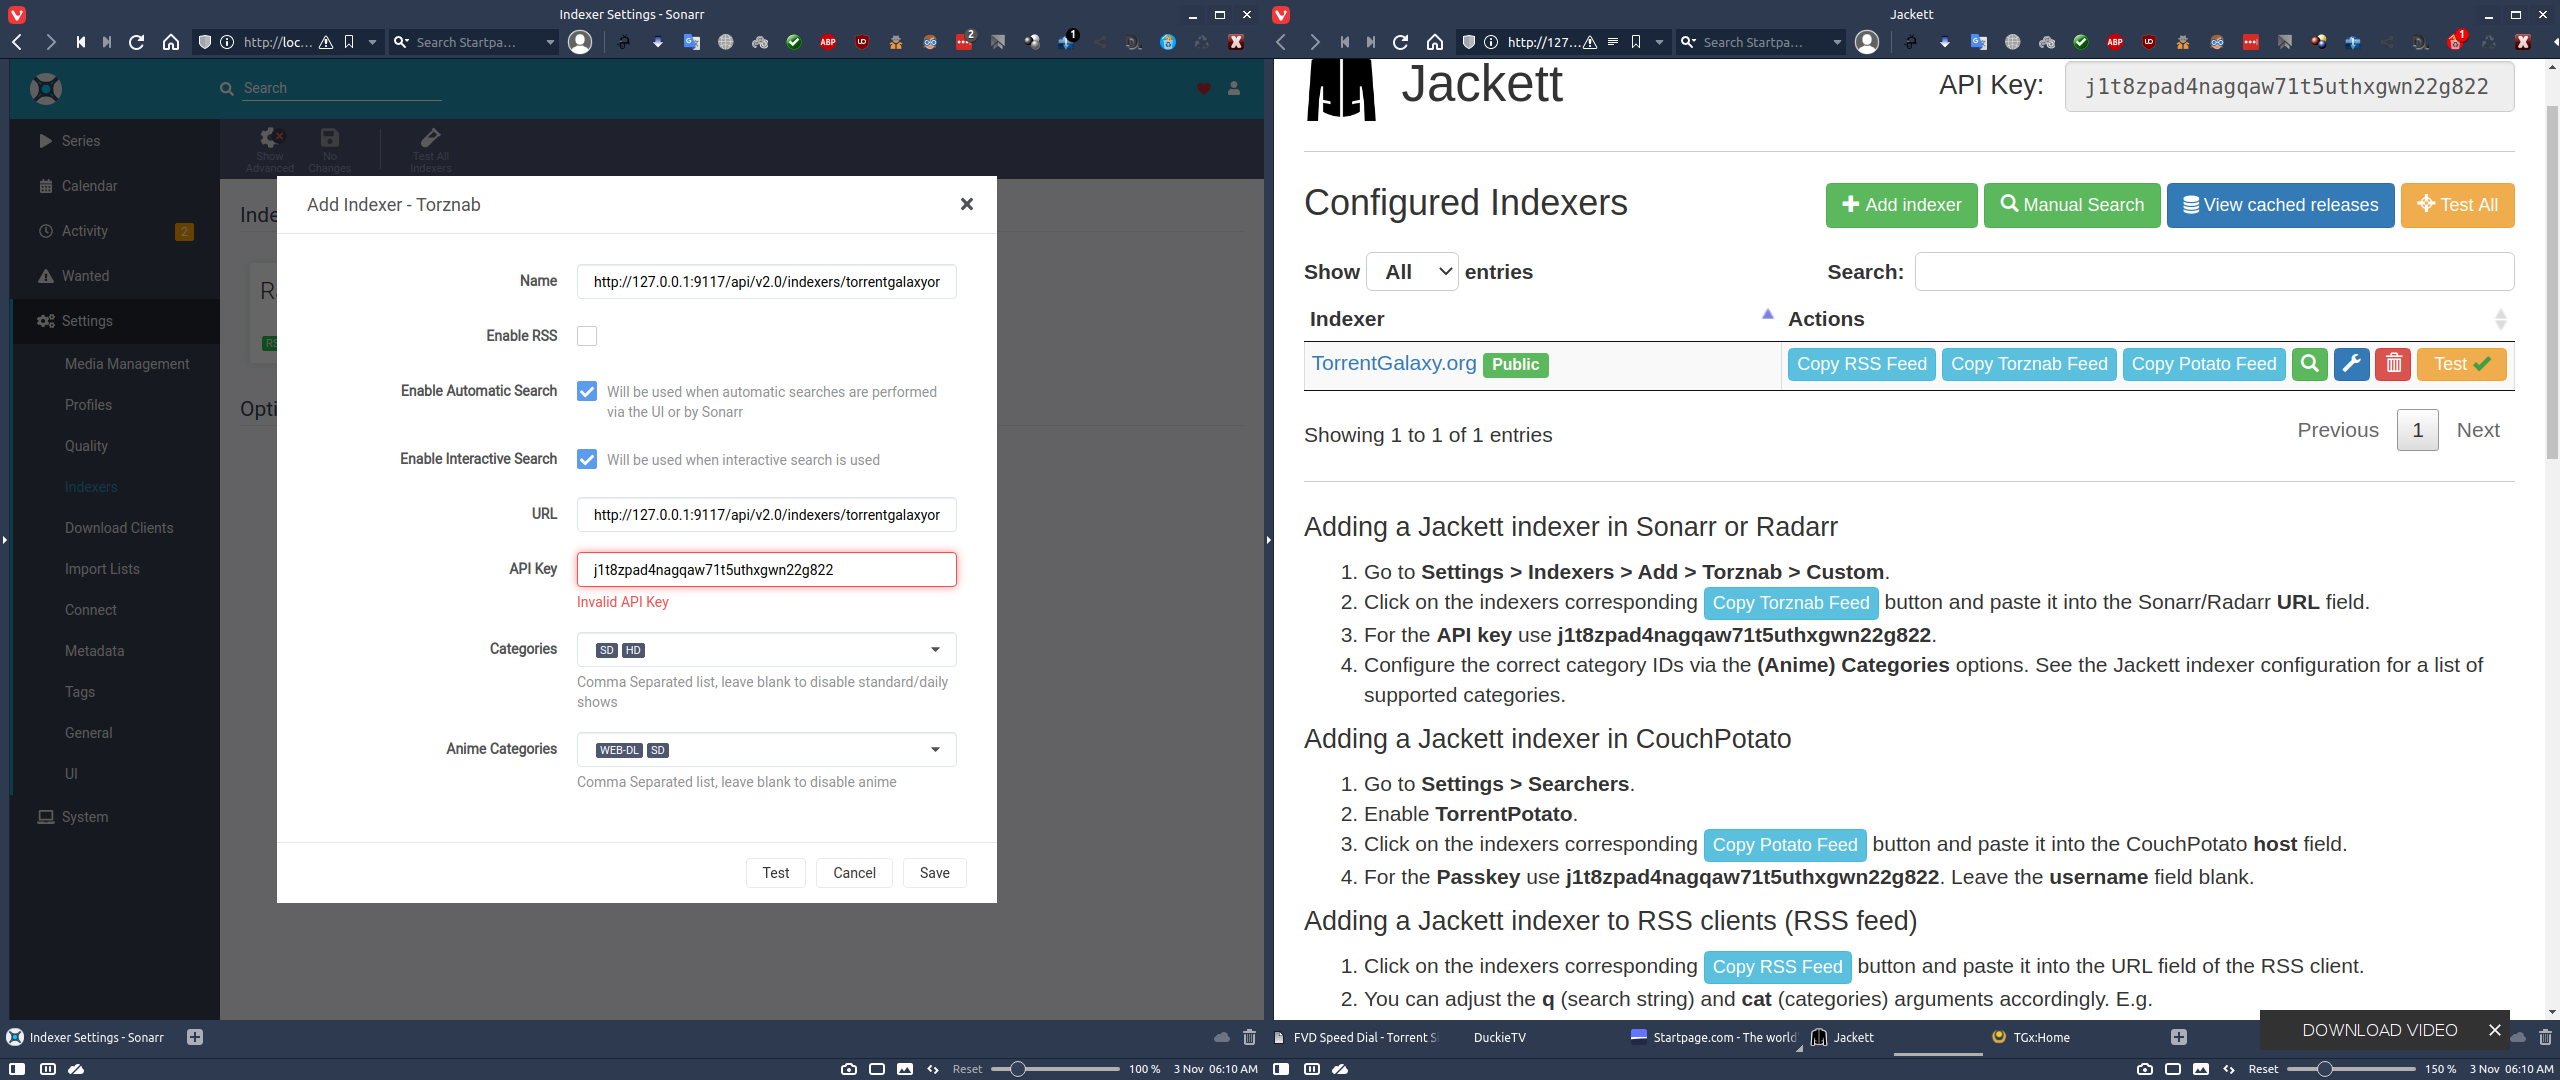Reload the Sonarr browser page
This screenshot has width=2560, height=1080.
(137, 42)
